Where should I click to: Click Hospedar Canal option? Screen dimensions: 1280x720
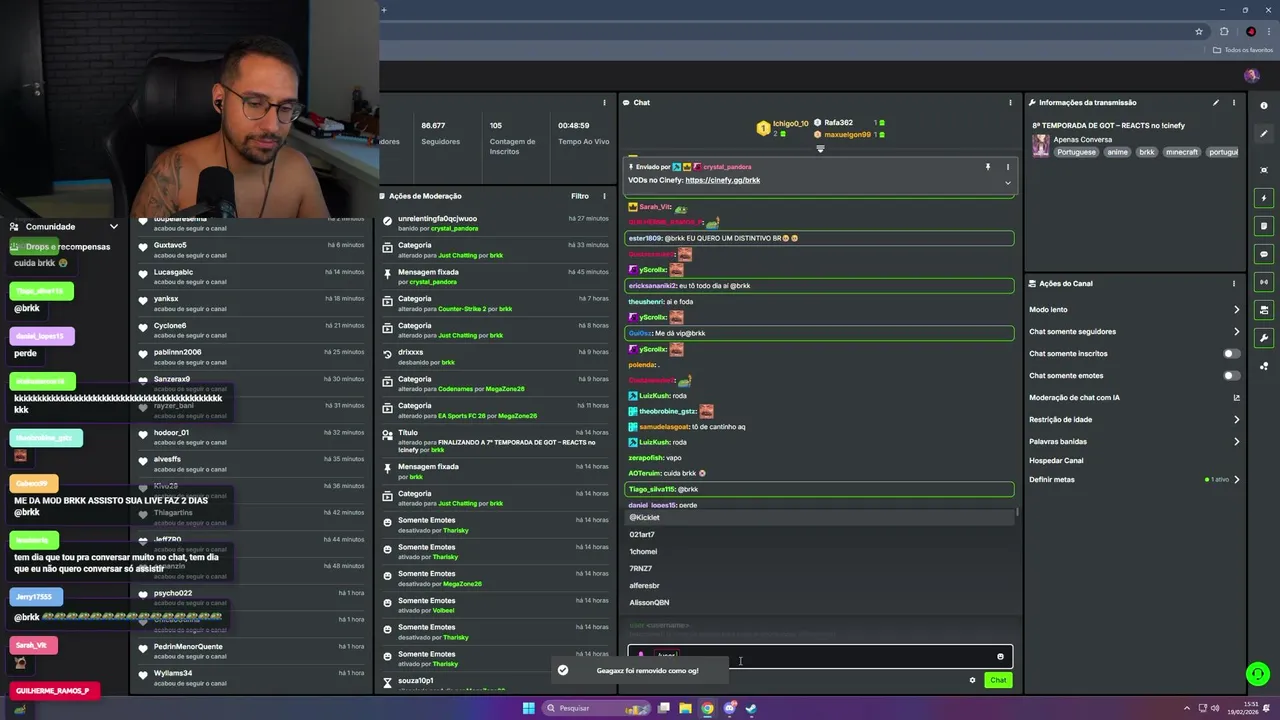click(1056, 461)
